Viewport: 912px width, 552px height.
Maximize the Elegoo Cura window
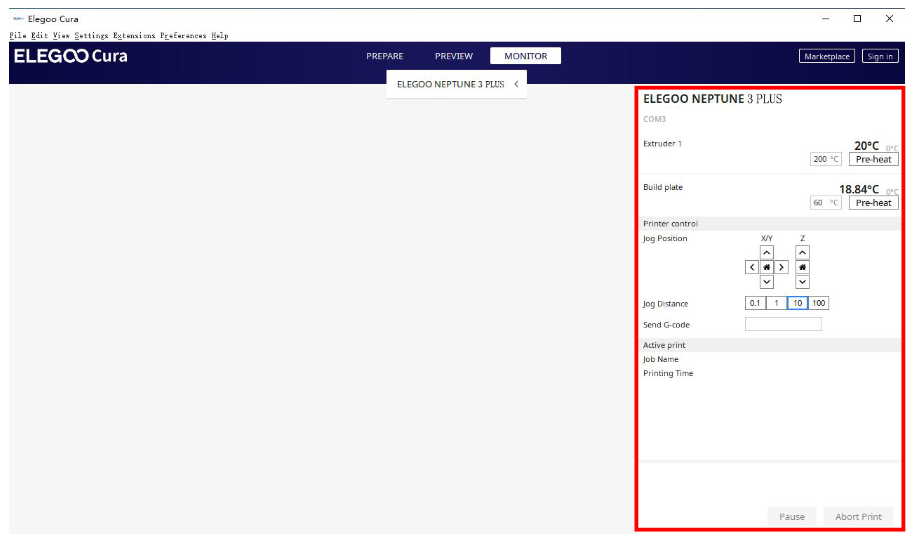pyautogui.click(x=857, y=19)
